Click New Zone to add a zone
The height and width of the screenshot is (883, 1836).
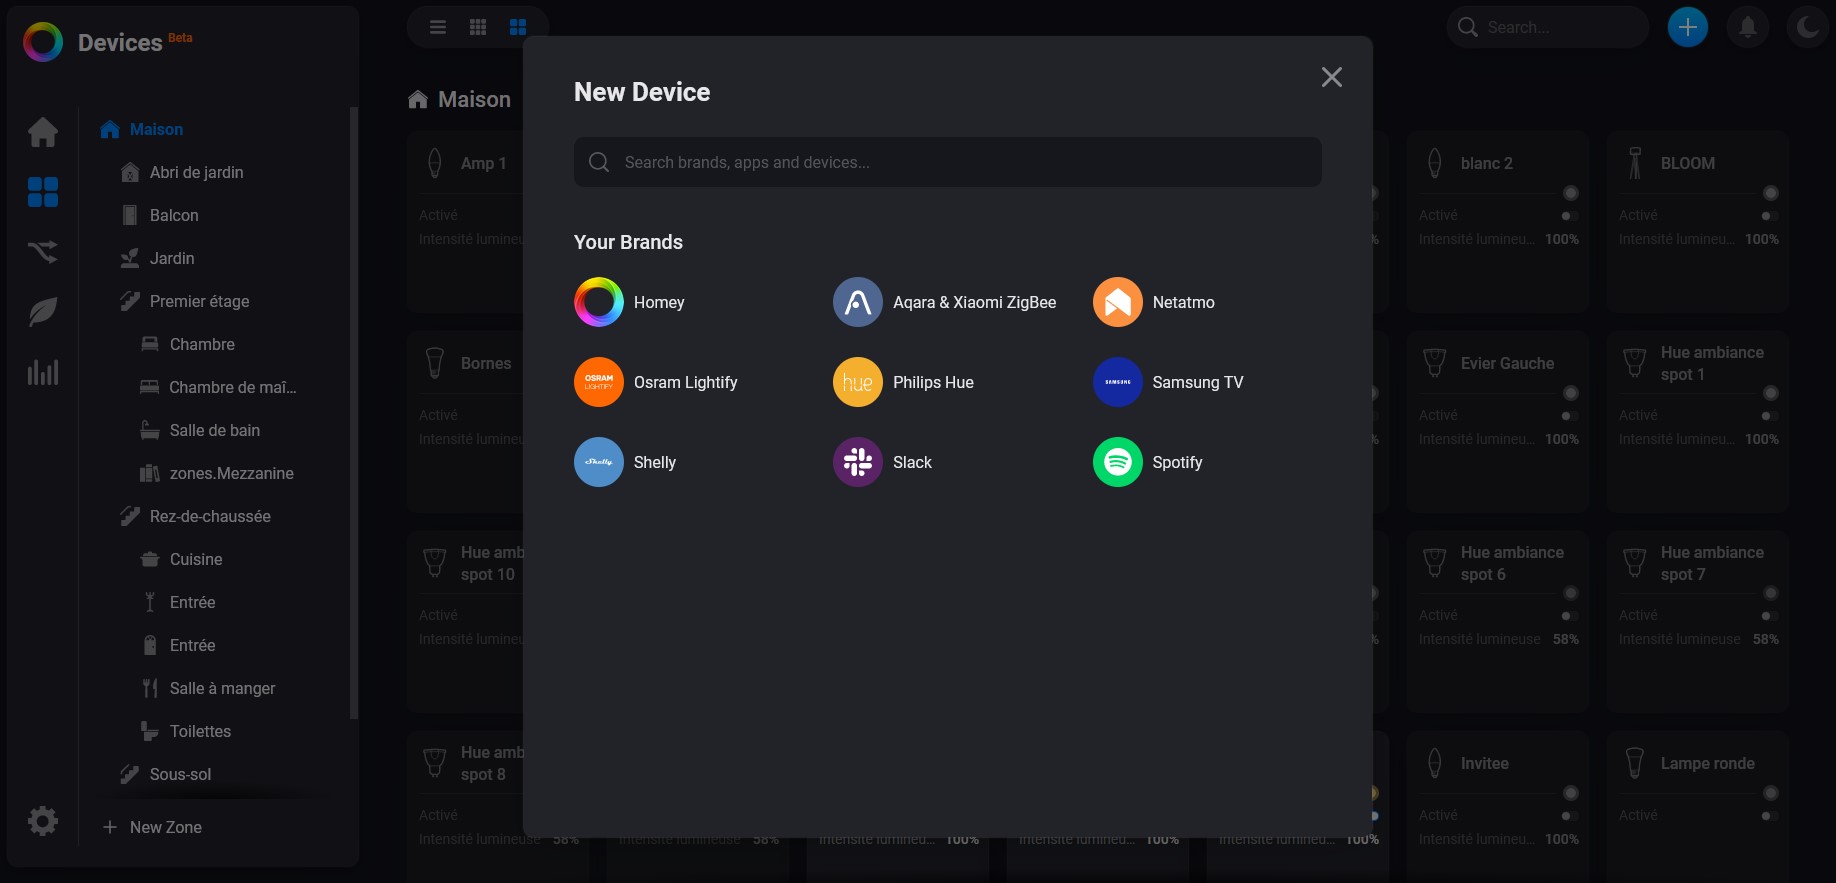click(x=152, y=827)
